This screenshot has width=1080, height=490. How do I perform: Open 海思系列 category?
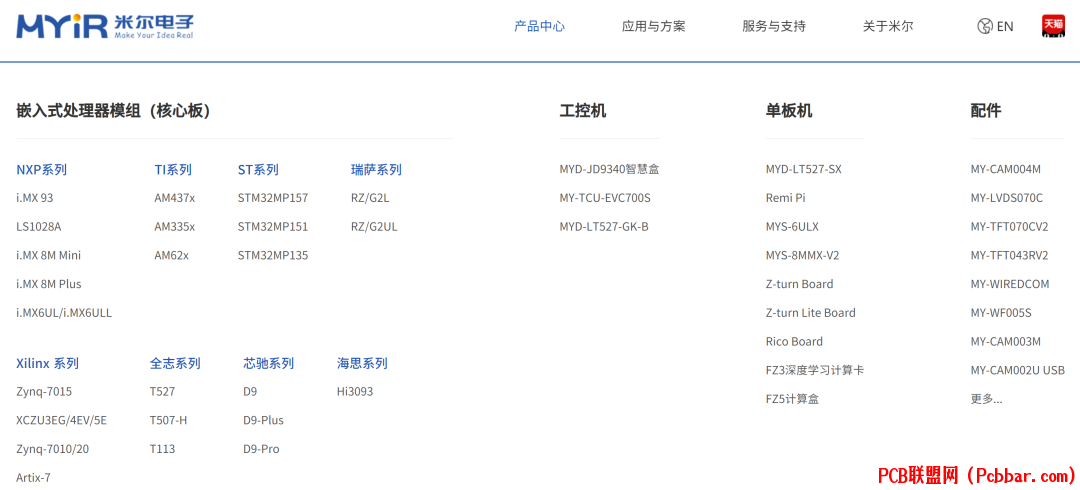(x=362, y=363)
